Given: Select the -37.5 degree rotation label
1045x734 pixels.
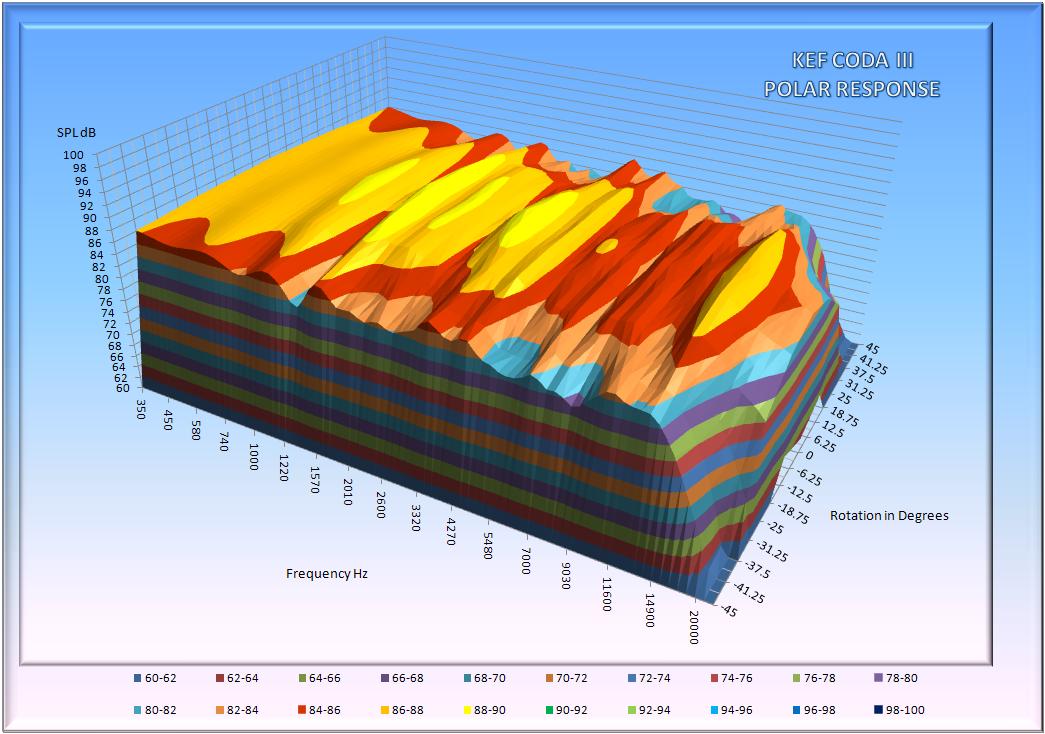Looking at the screenshot, I should pyautogui.click(x=756, y=569).
